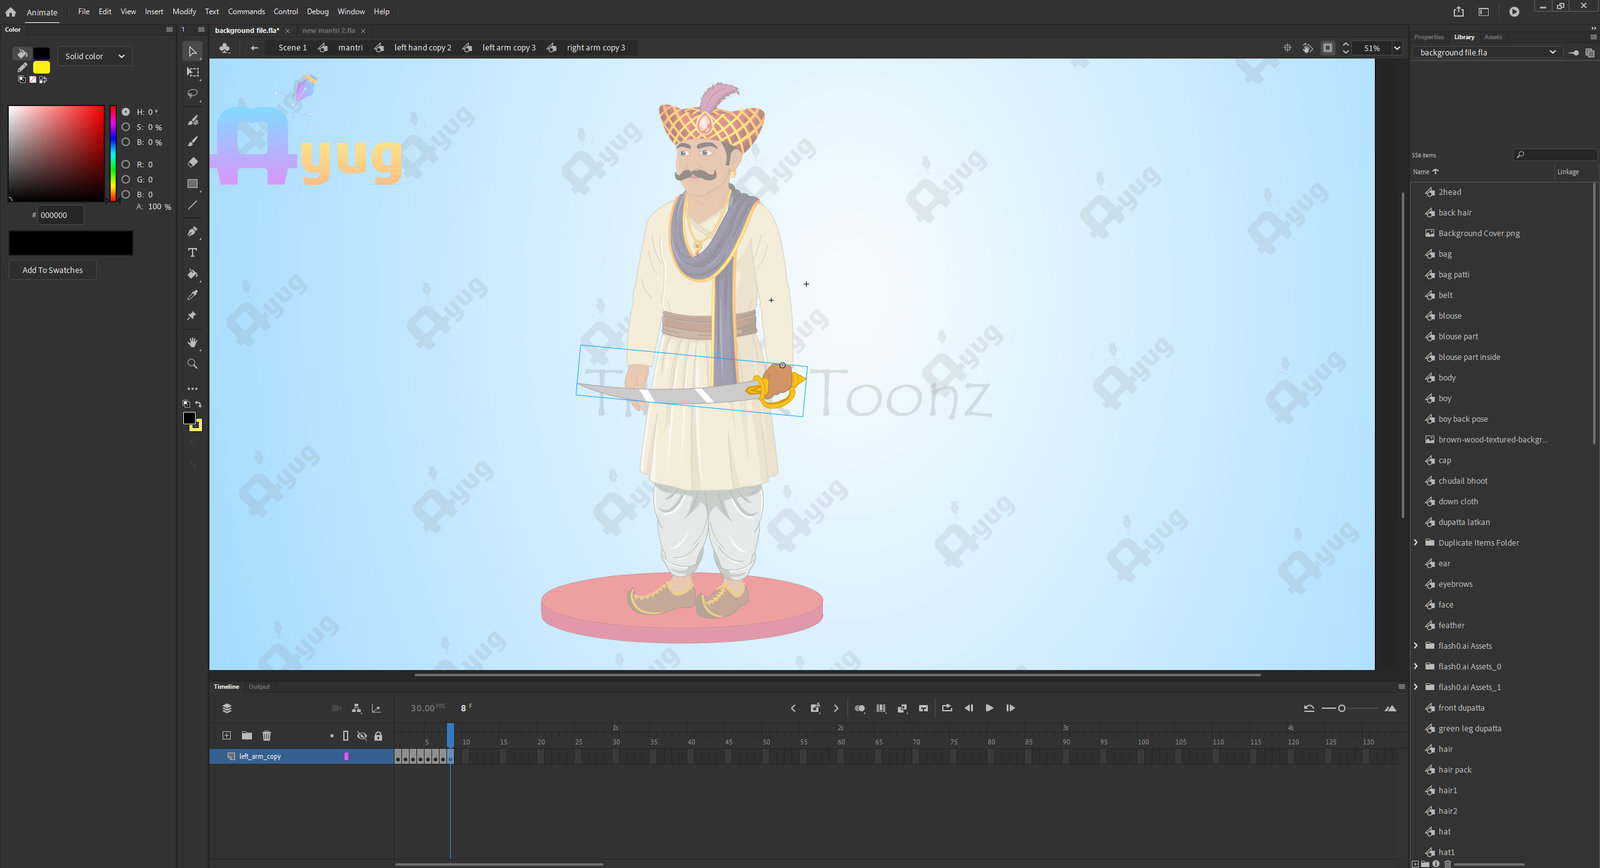Open the Modify menu
Image resolution: width=1600 pixels, height=868 pixels.
click(x=184, y=12)
